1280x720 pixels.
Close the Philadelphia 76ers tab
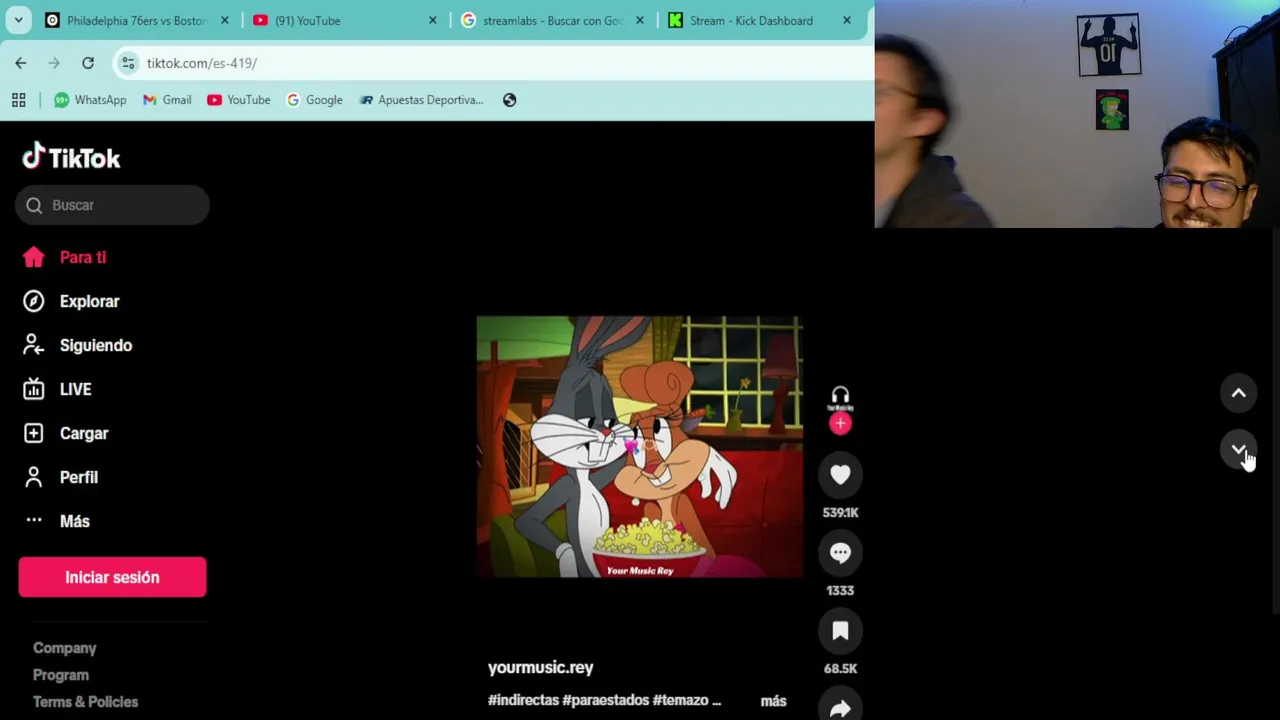[224, 20]
